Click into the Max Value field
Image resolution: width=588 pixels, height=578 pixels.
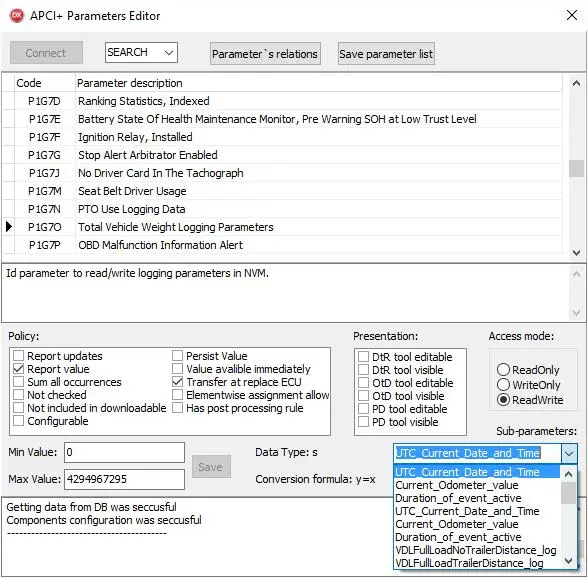[124, 479]
